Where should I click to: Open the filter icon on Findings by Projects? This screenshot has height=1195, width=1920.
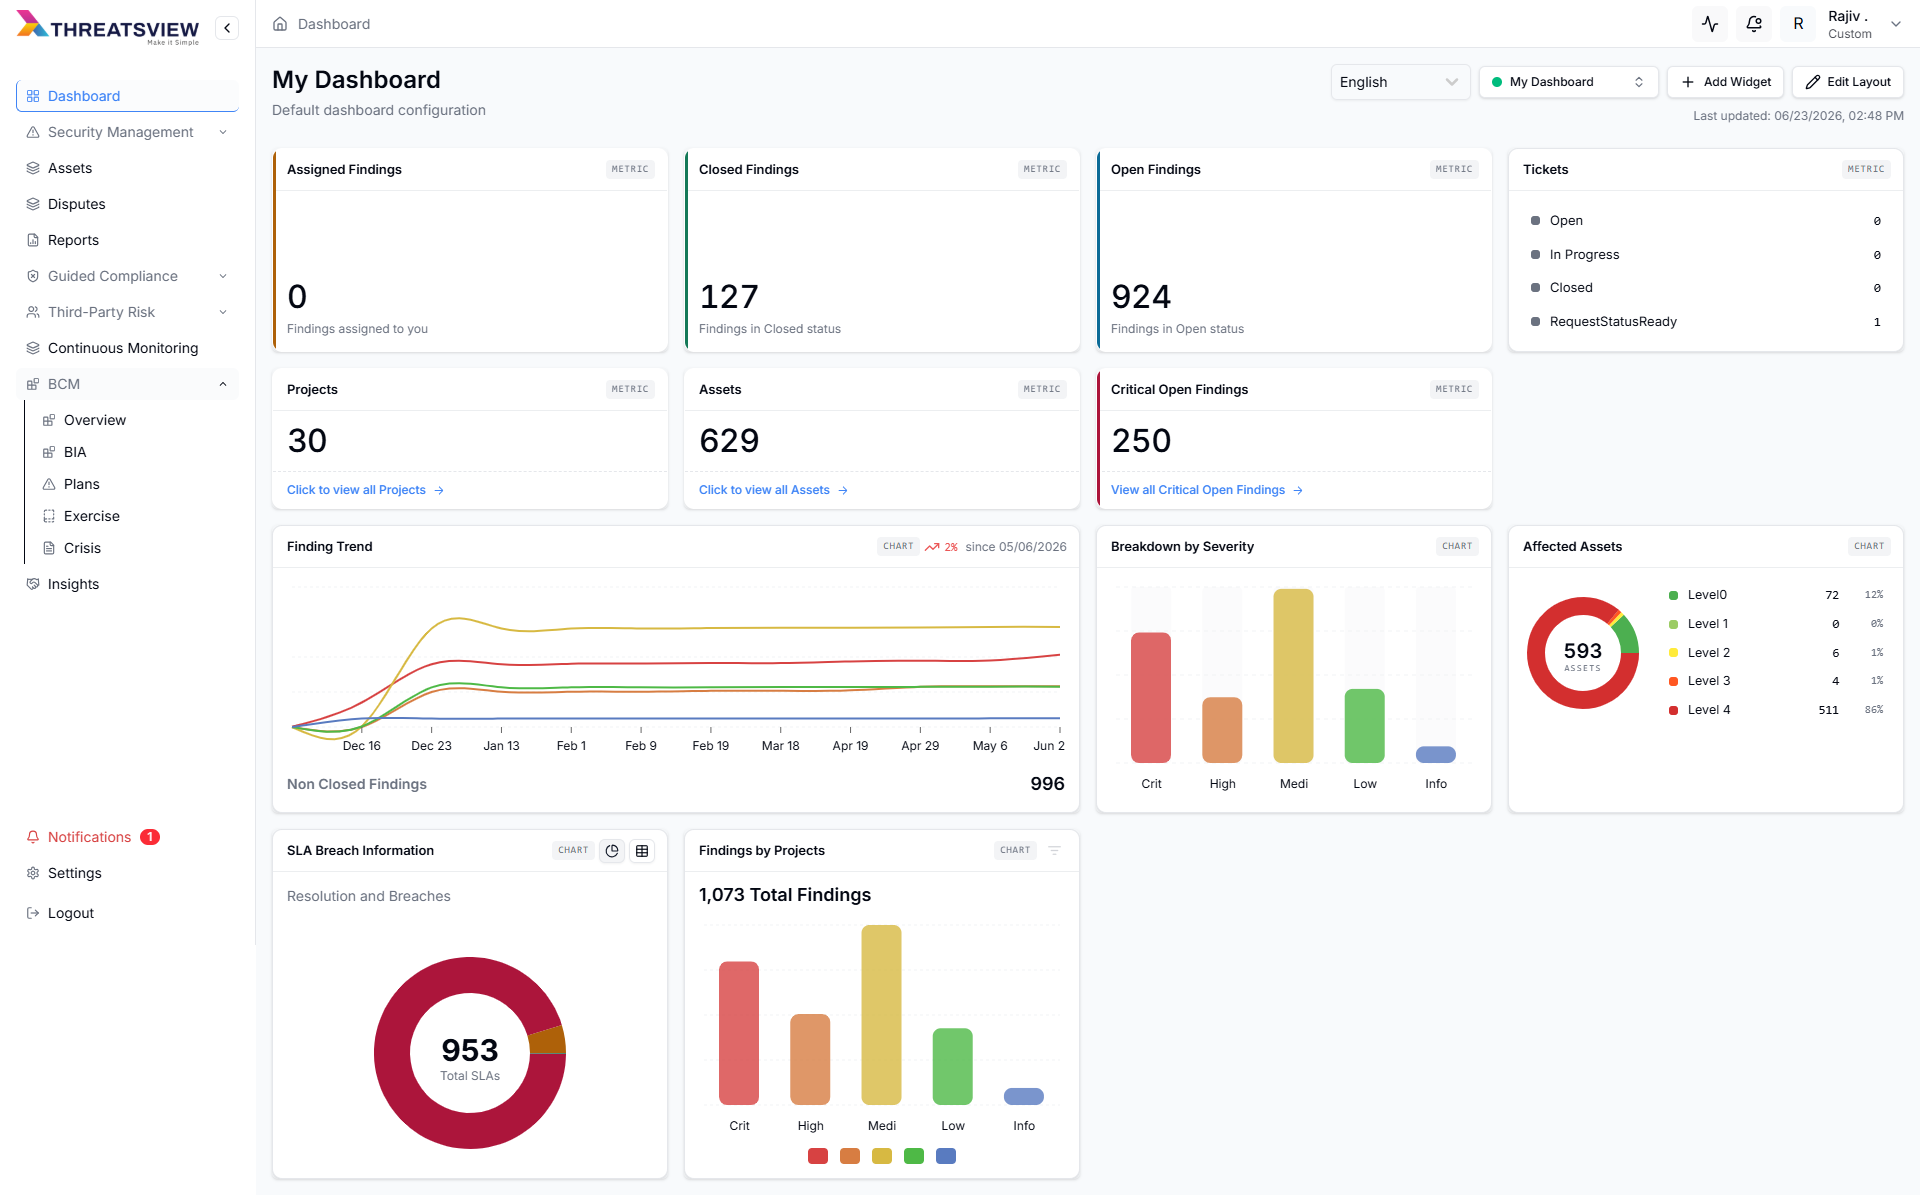pos(1054,851)
